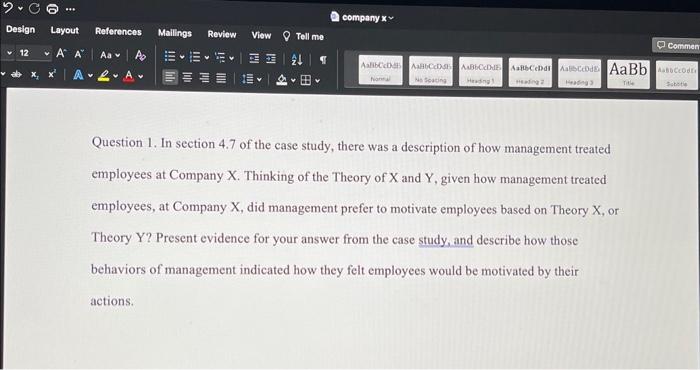Open the Shading color dropdown arrow
Image resolution: width=700 pixels, height=370 pixels.
click(x=293, y=81)
